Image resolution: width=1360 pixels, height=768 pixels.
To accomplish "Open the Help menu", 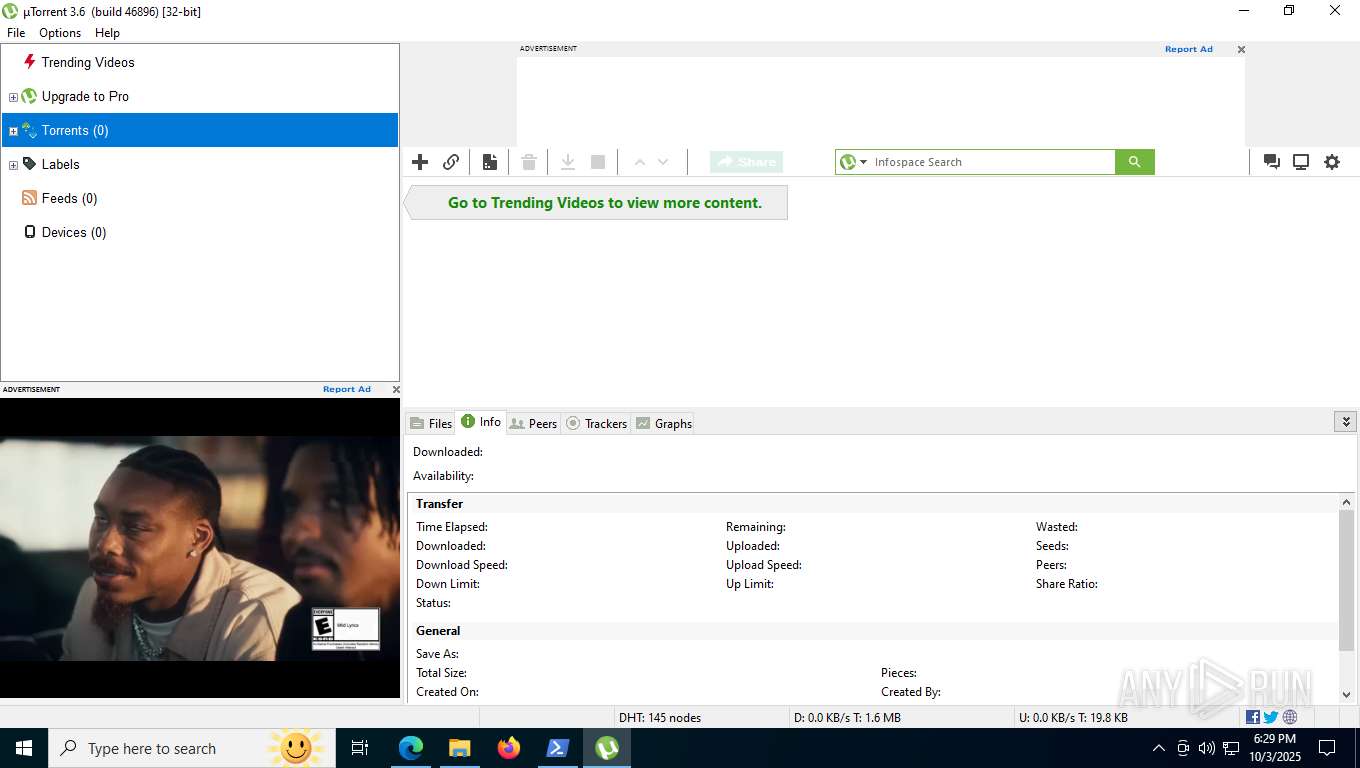I will [x=107, y=33].
